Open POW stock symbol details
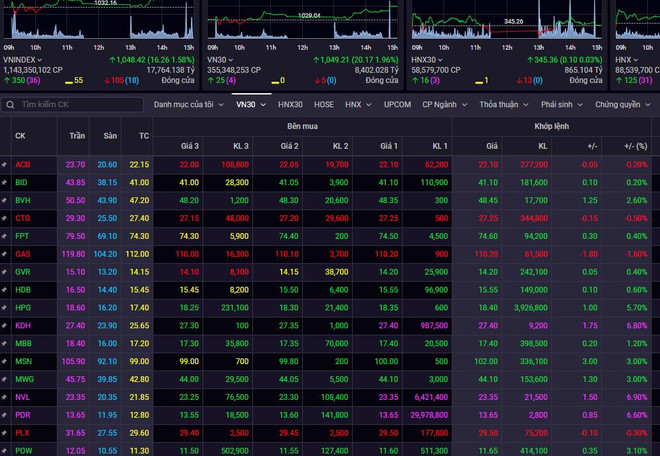Image resolution: width=660 pixels, height=456 pixels. pos(24,451)
